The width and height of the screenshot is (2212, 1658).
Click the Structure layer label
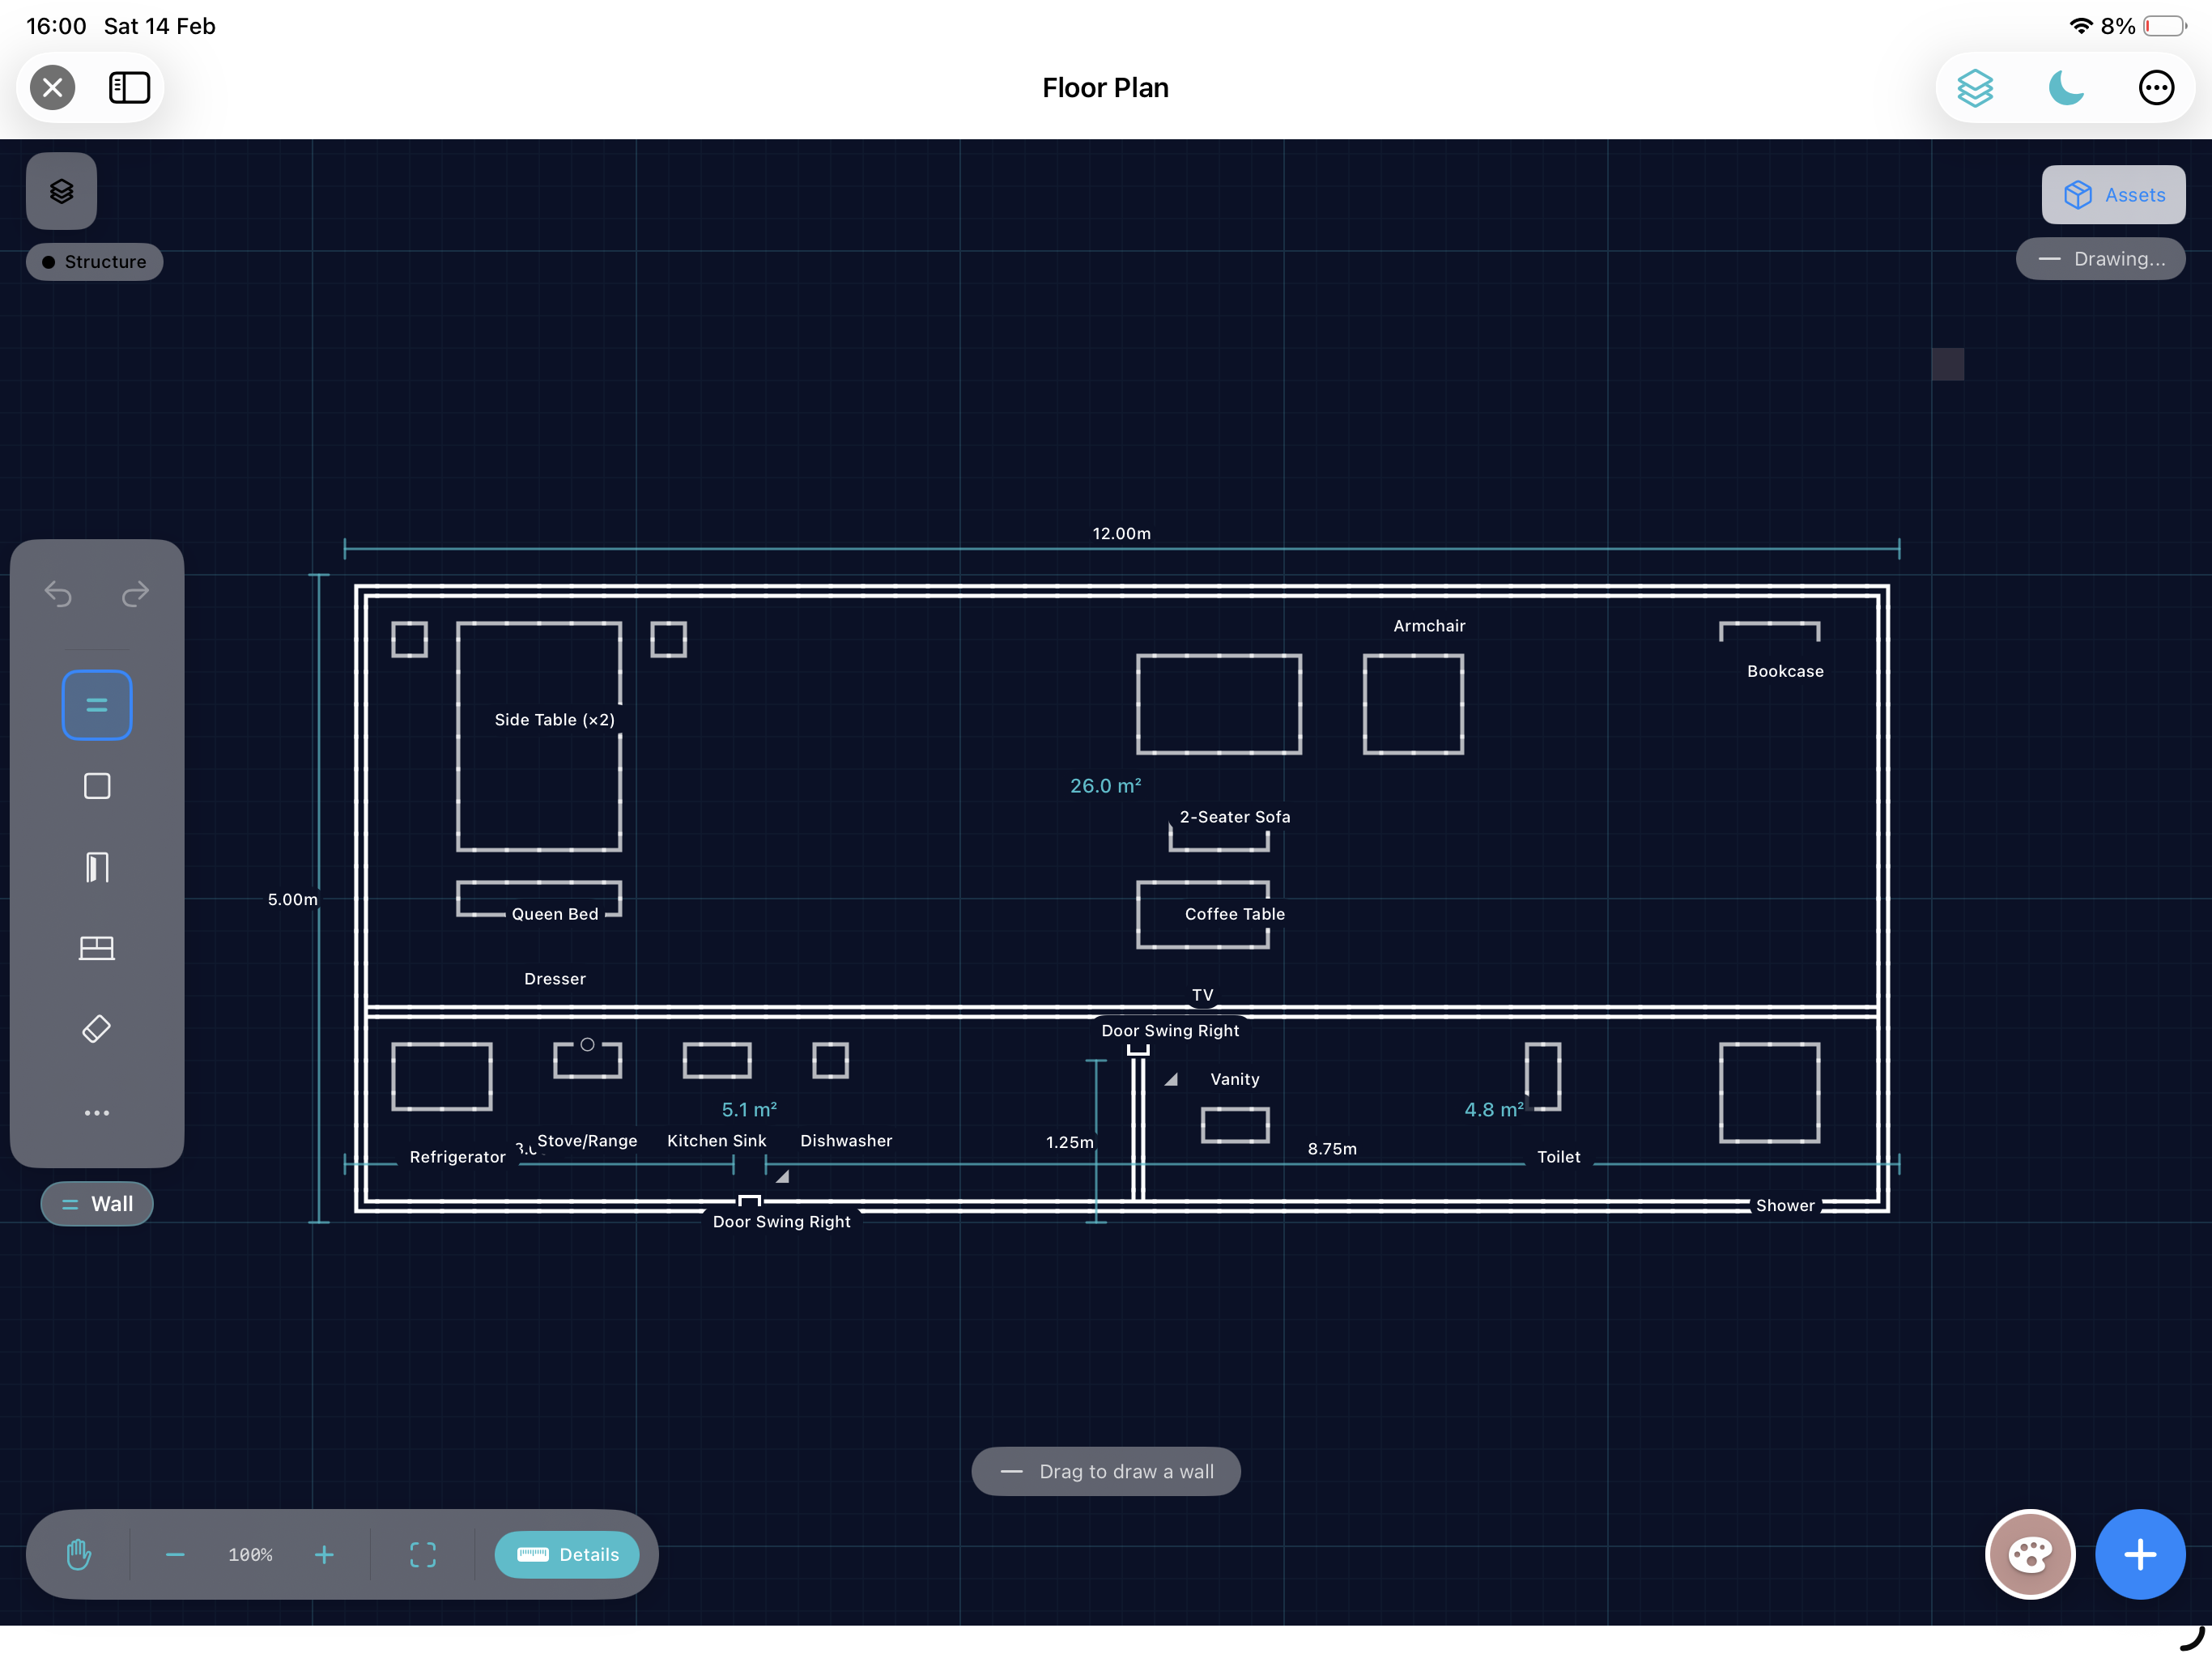94,261
